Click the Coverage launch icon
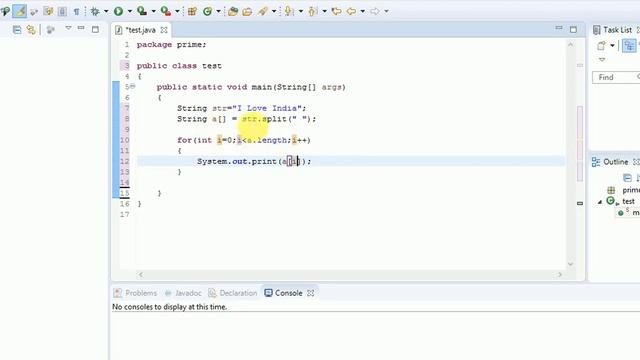The width and height of the screenshot is (640, 360). click(142, 11)
